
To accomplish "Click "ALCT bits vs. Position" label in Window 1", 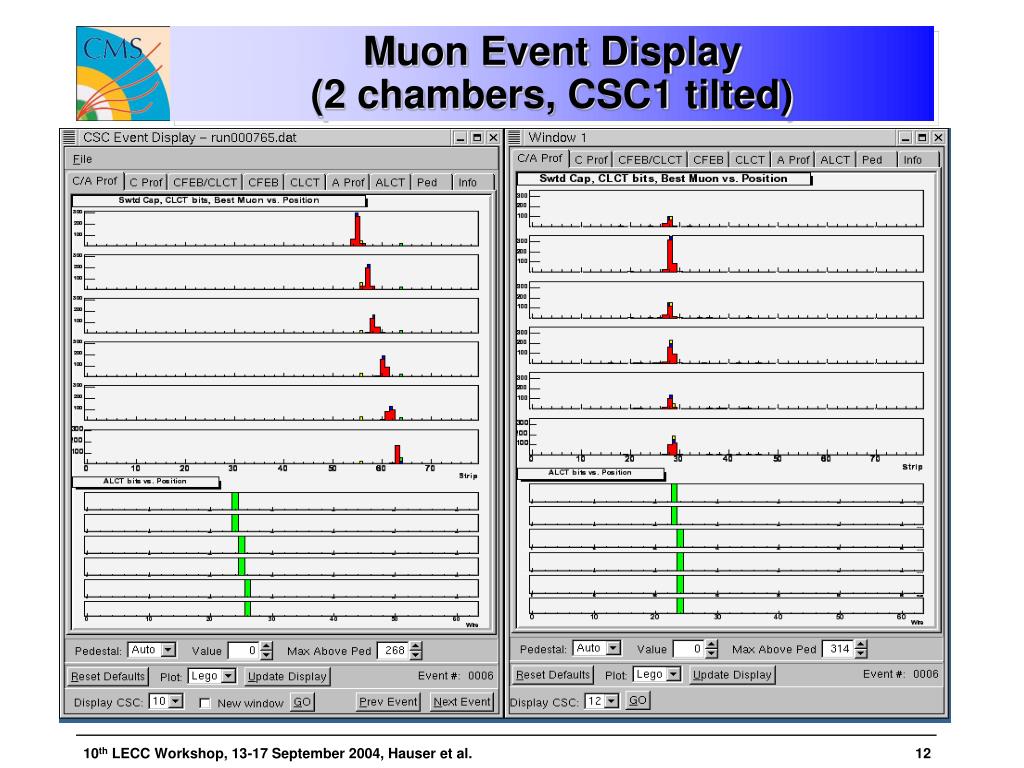I will click(x=590, y=472).
